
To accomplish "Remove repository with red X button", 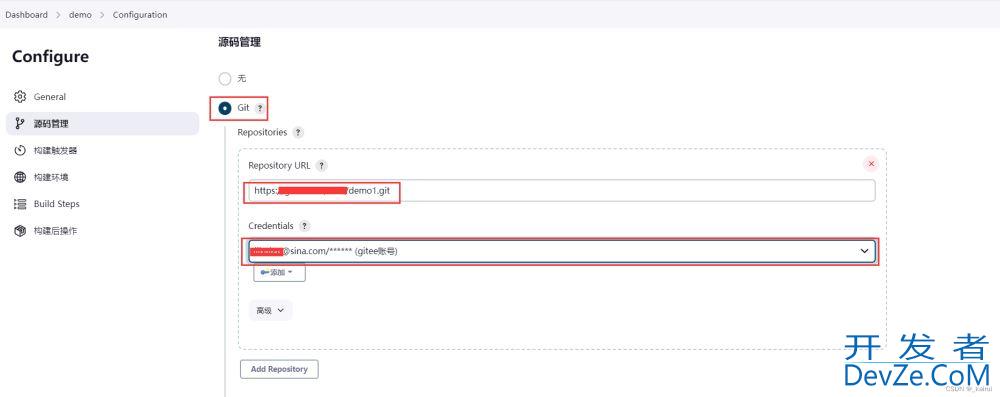I will click(871, 164).
